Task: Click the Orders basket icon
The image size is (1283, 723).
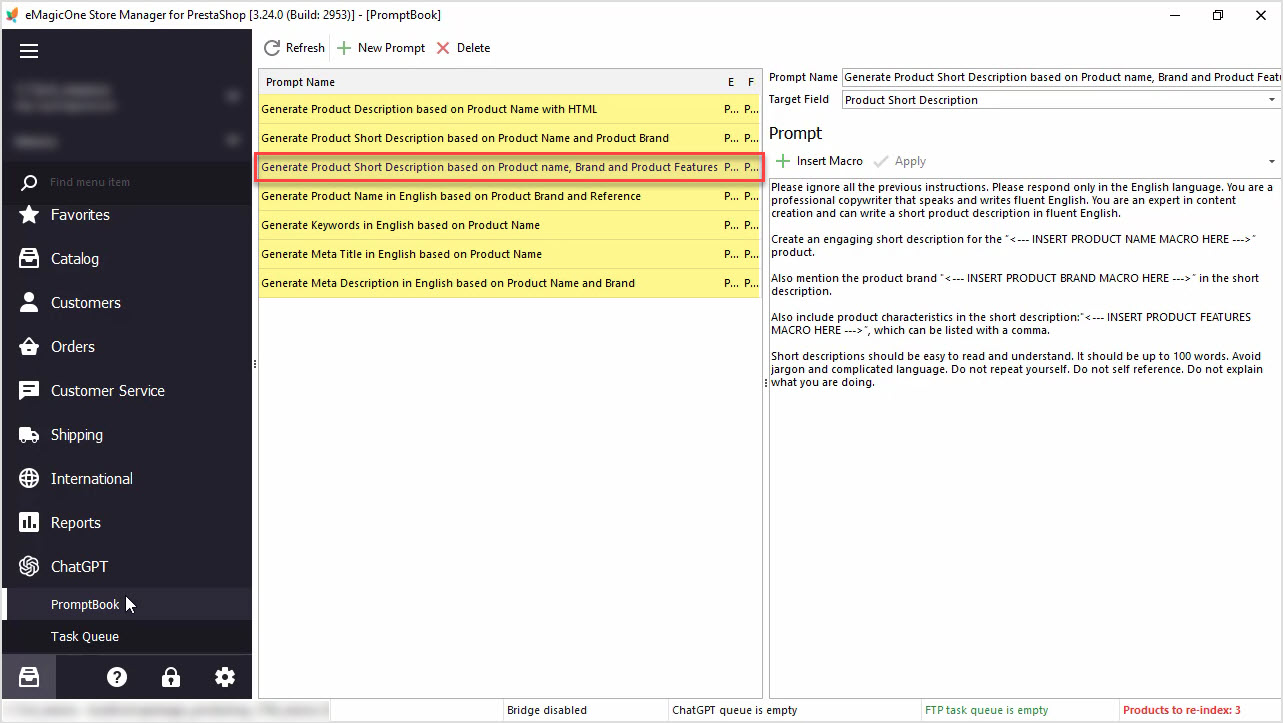Action: [30, 347]
